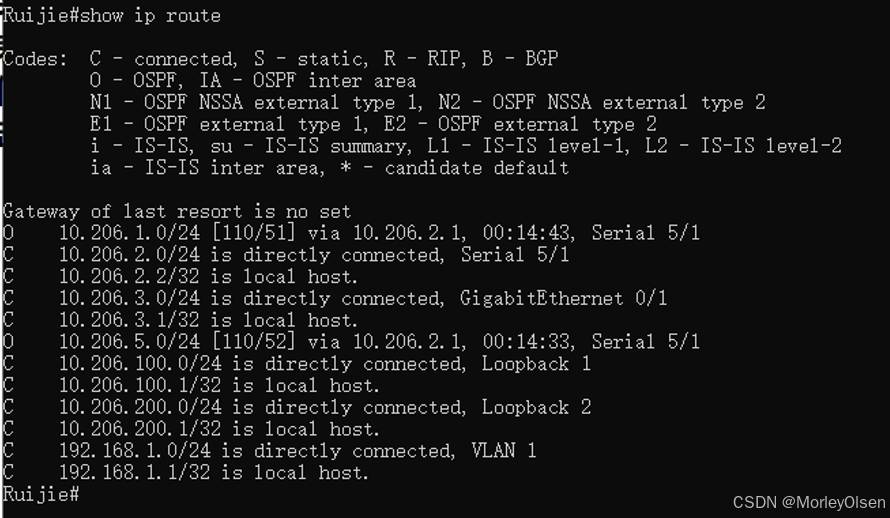890x518 pixels.
Task: Click the 'candidate default' legend text
Action: coord(477,168)
